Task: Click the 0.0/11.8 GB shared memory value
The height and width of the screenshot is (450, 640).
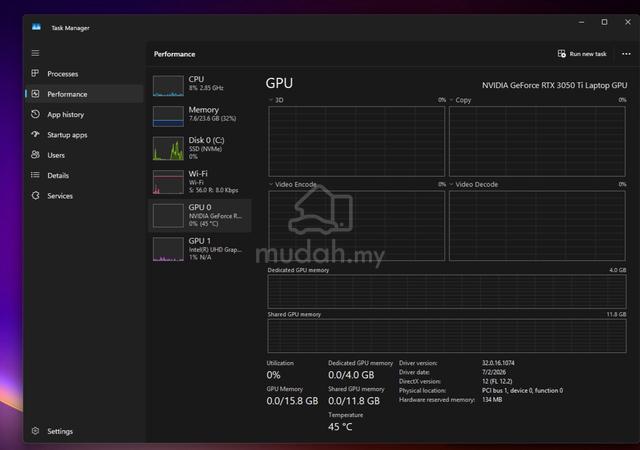Action: point(354,401)
